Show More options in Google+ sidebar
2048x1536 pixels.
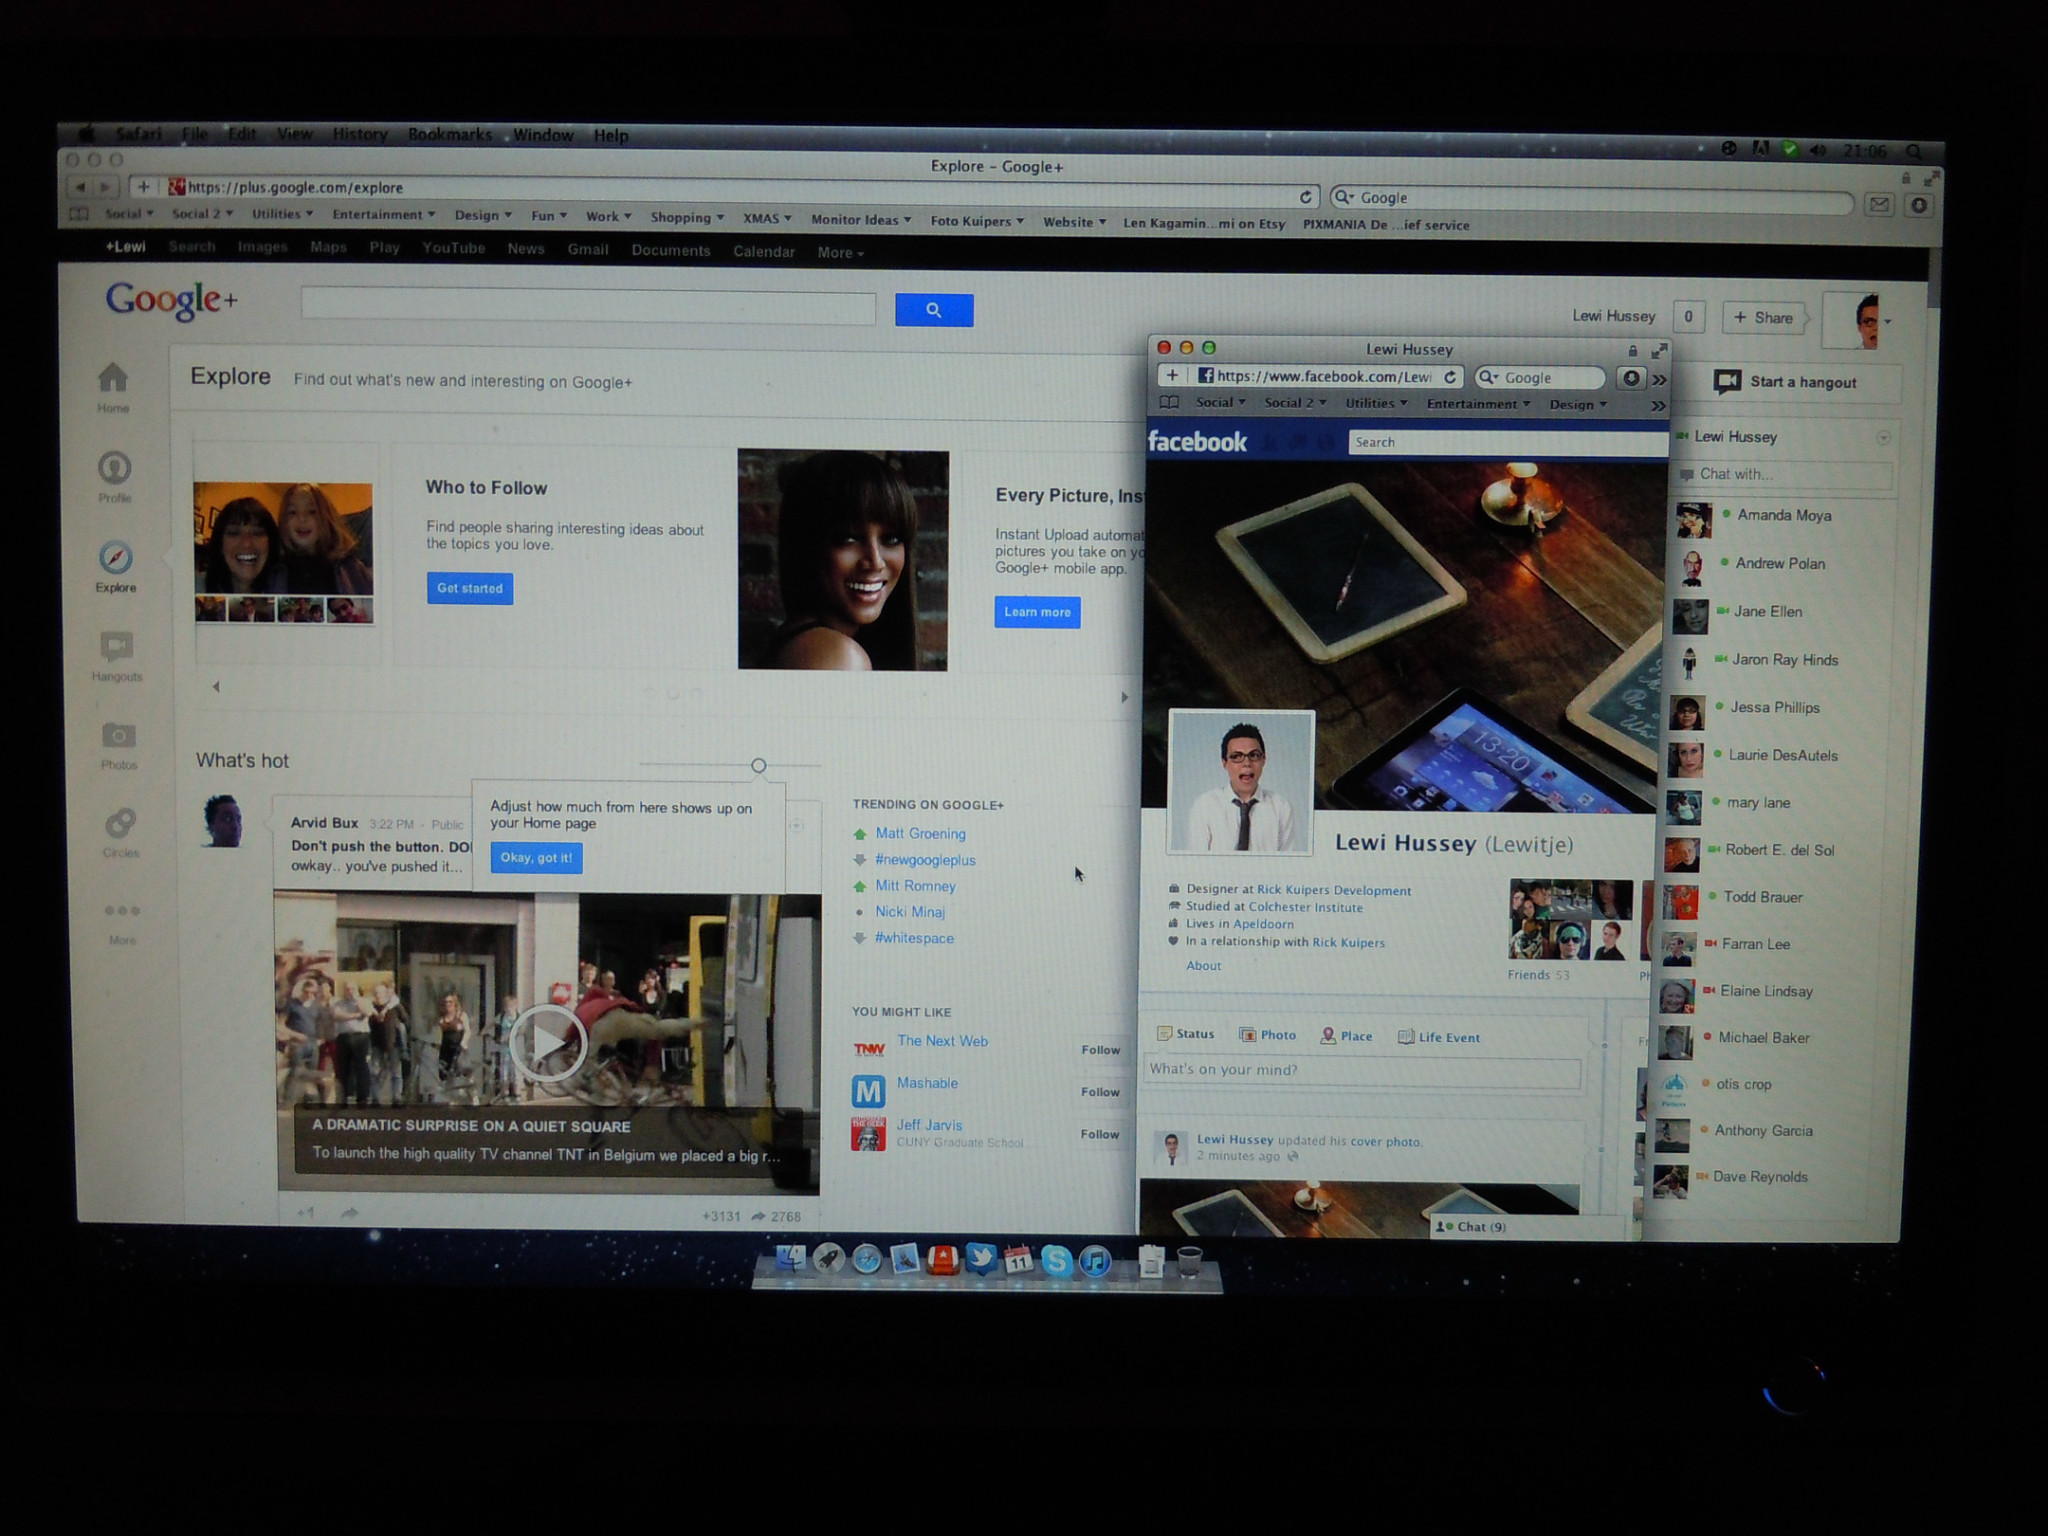(122, 911)
